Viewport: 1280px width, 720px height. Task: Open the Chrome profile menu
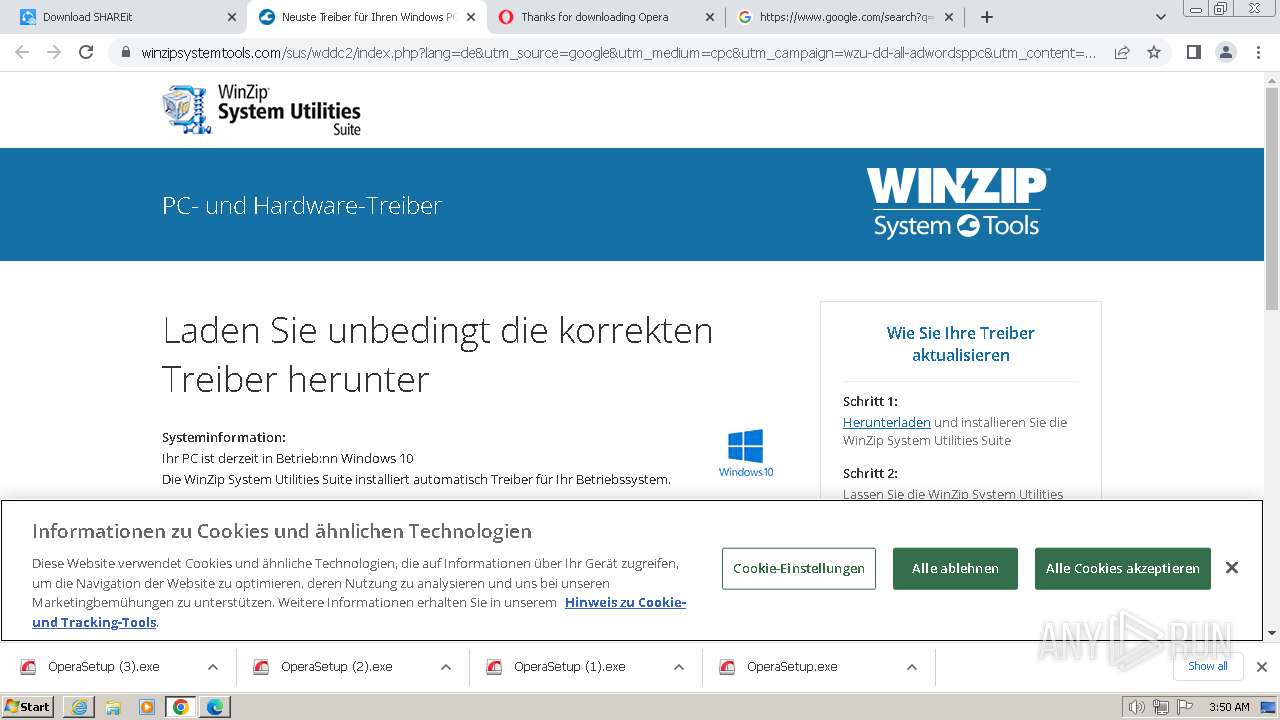1225,52
